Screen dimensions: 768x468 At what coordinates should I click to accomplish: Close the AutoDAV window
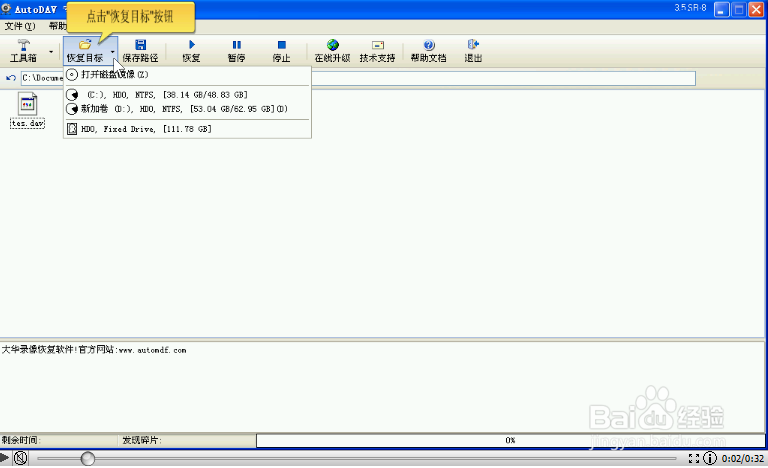point(756,9)
